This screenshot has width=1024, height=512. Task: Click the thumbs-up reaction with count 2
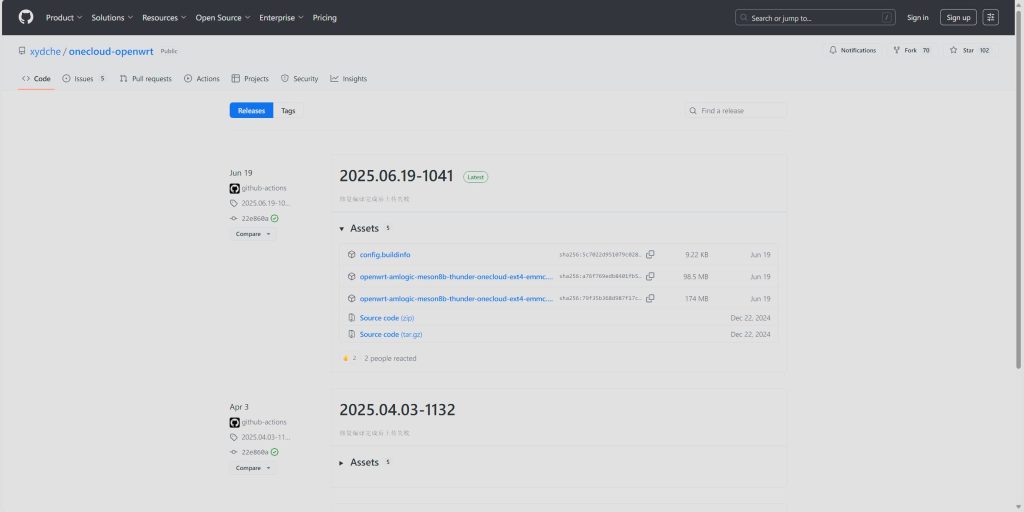349,359
